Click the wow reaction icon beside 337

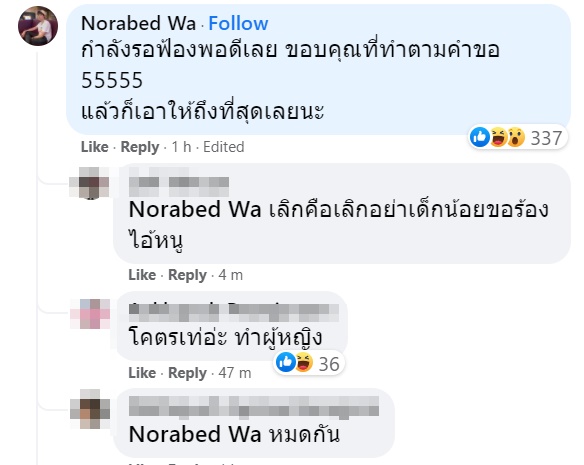[x=516, y=137]
